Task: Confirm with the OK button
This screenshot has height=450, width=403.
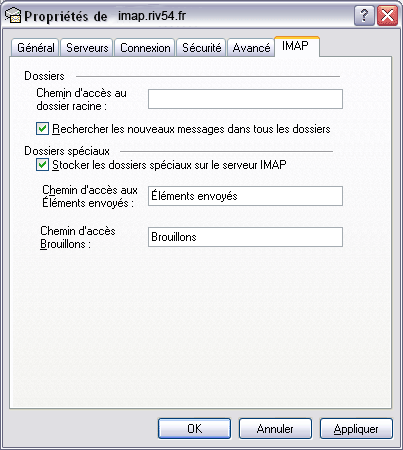Action: tap(194, 429)
